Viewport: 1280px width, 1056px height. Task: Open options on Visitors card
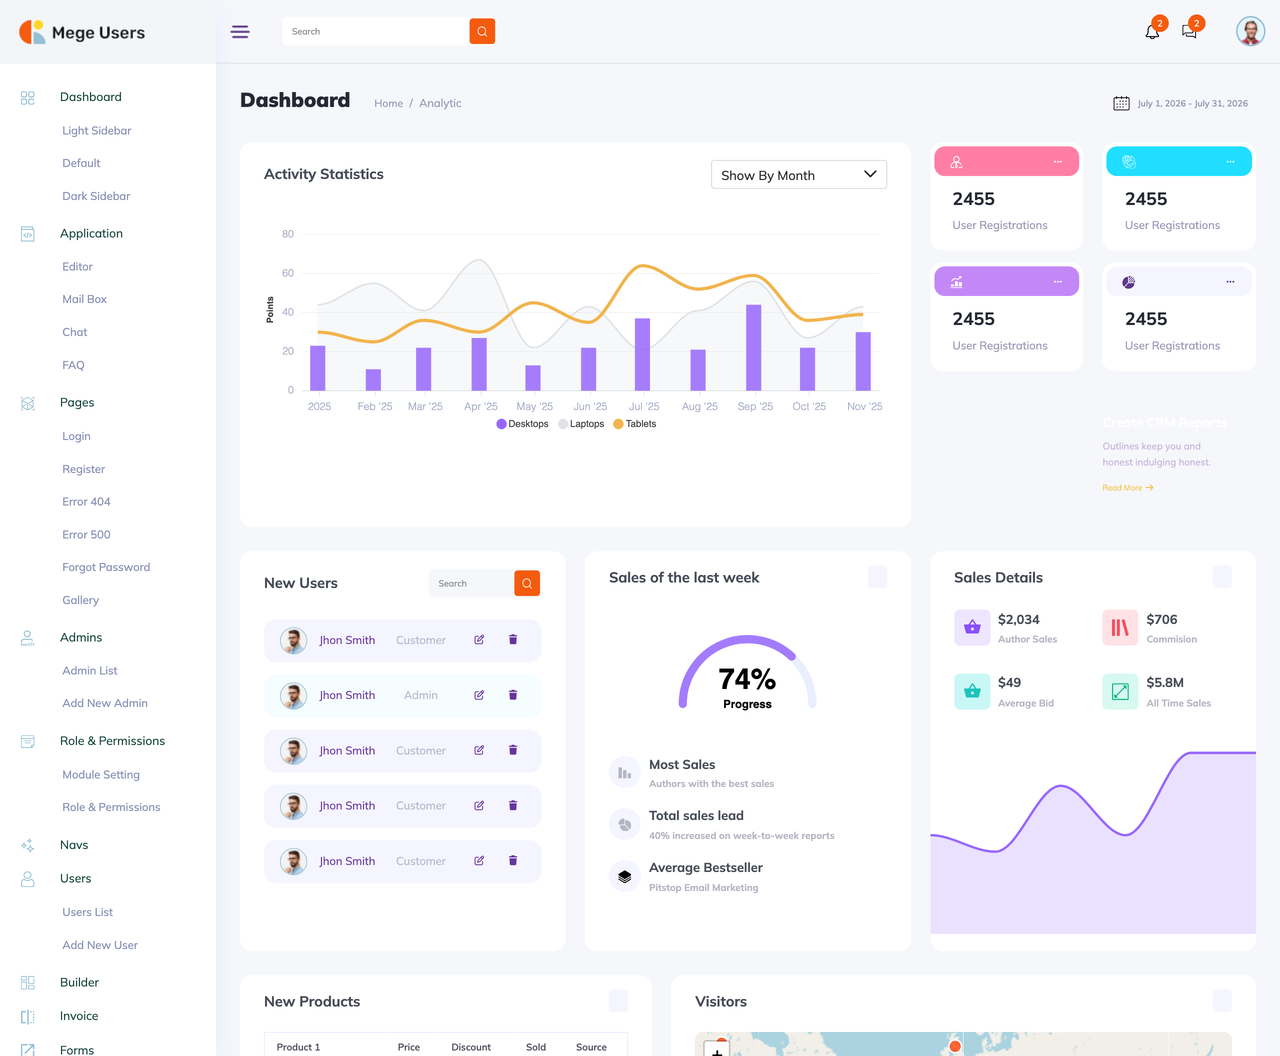[1222, 1001]
